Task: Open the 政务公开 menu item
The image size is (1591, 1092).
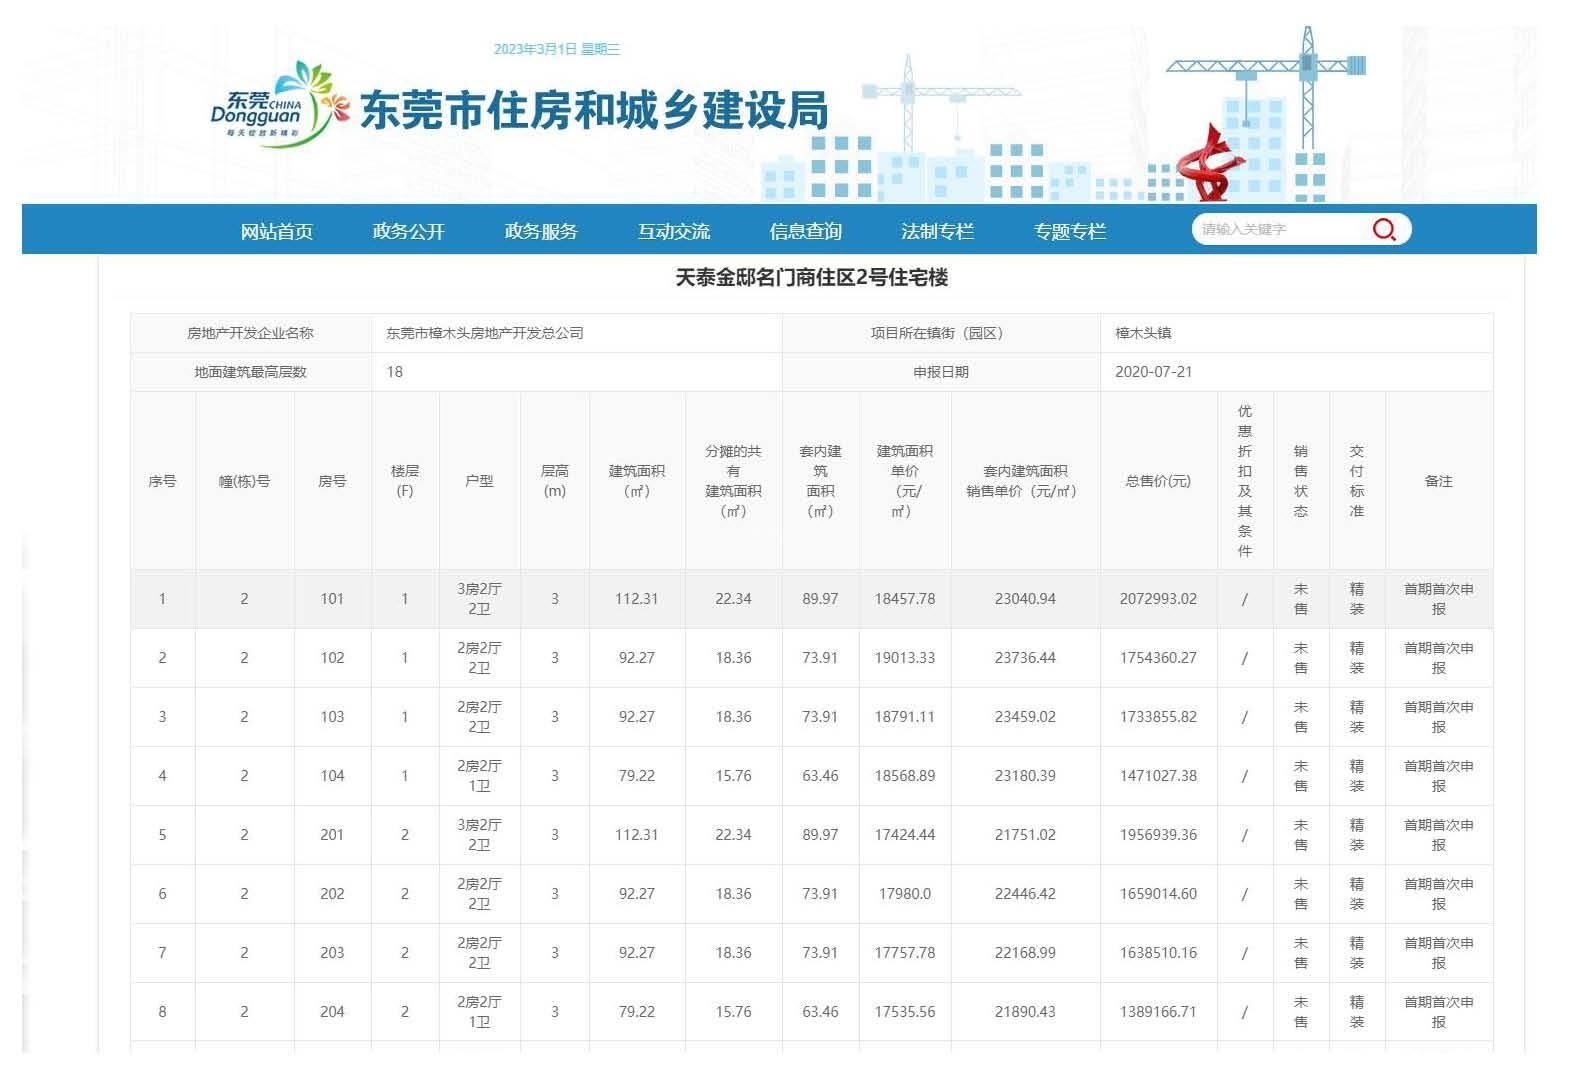Action: tap(408, 232)
